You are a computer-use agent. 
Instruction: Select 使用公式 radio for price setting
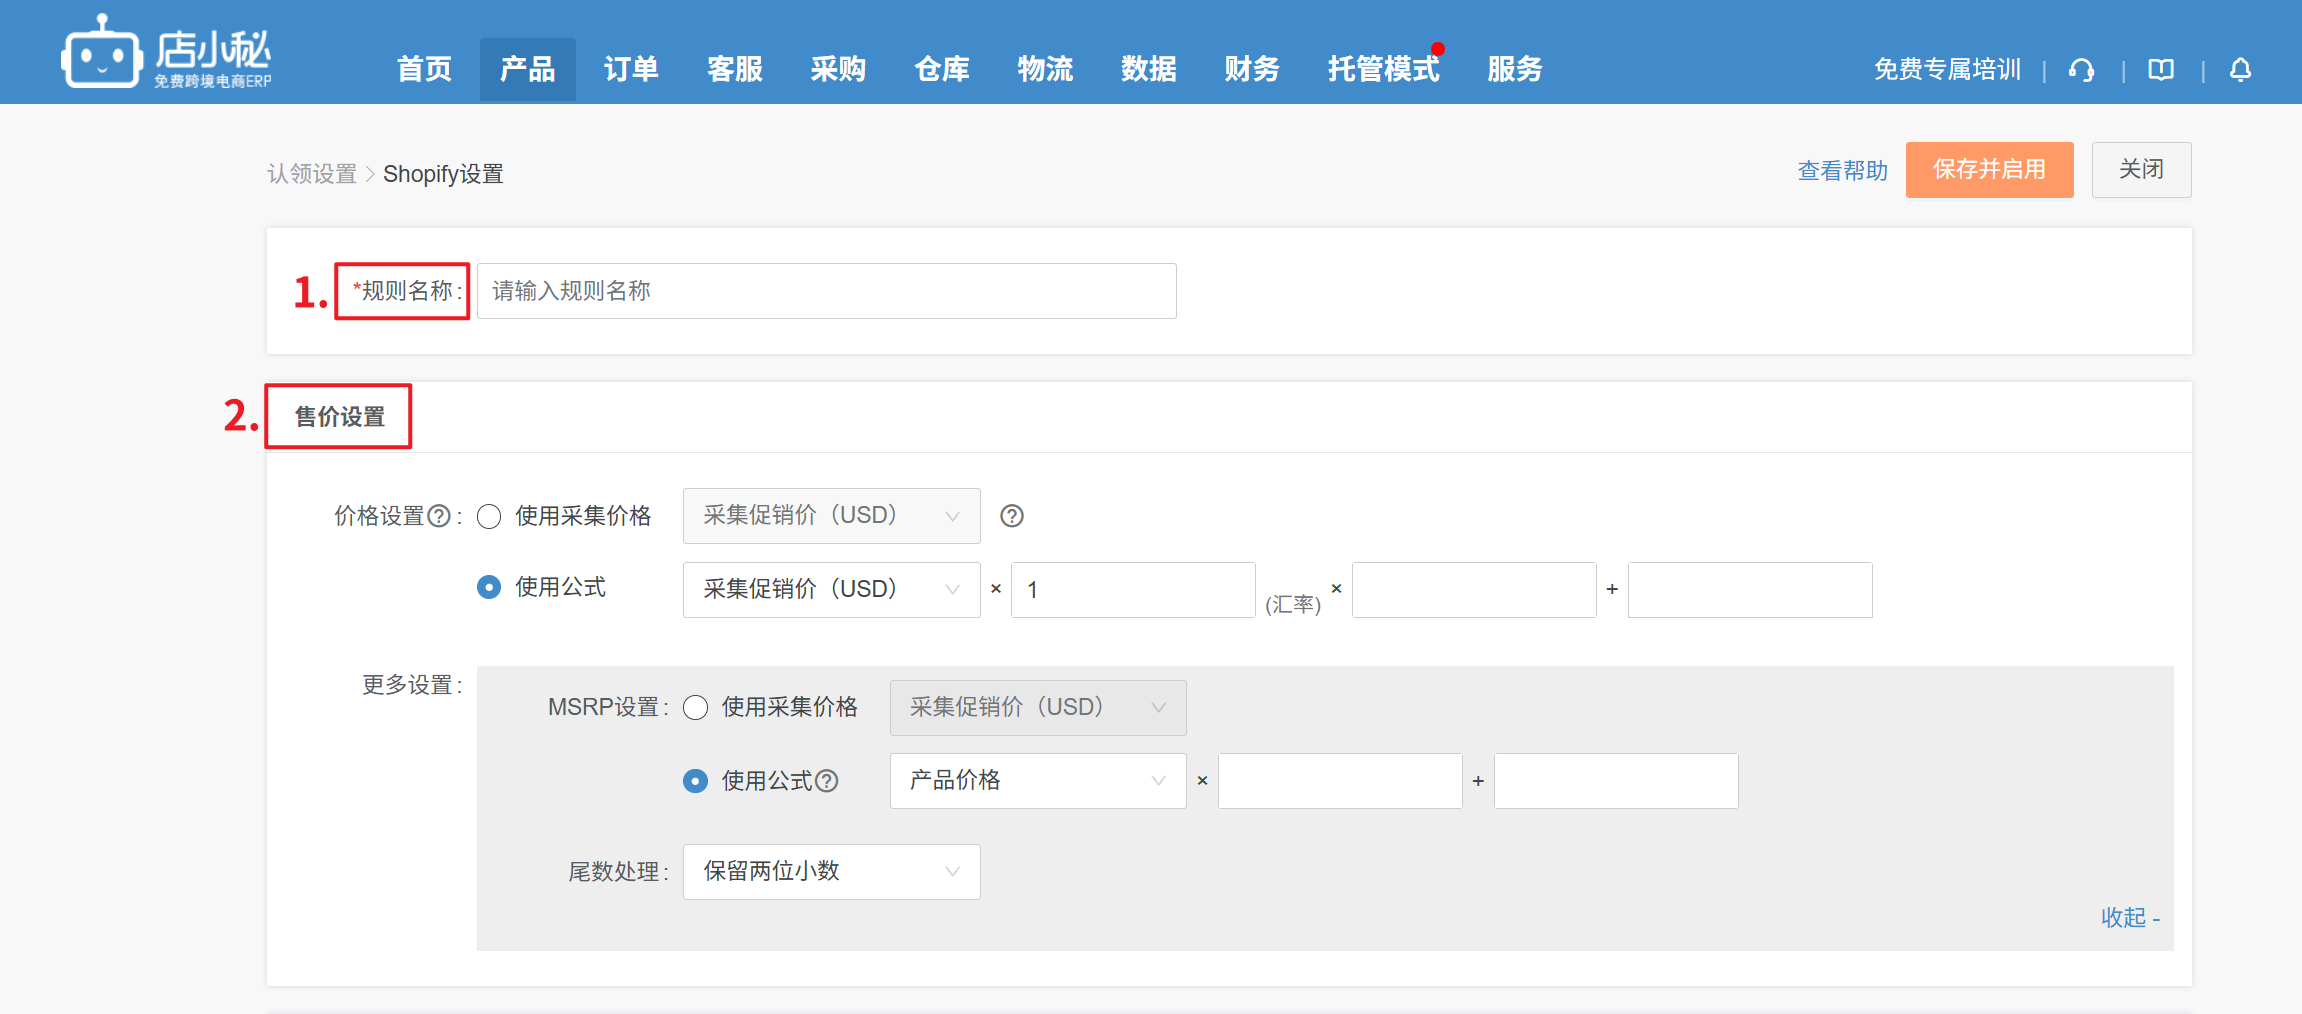coord(489,588)
